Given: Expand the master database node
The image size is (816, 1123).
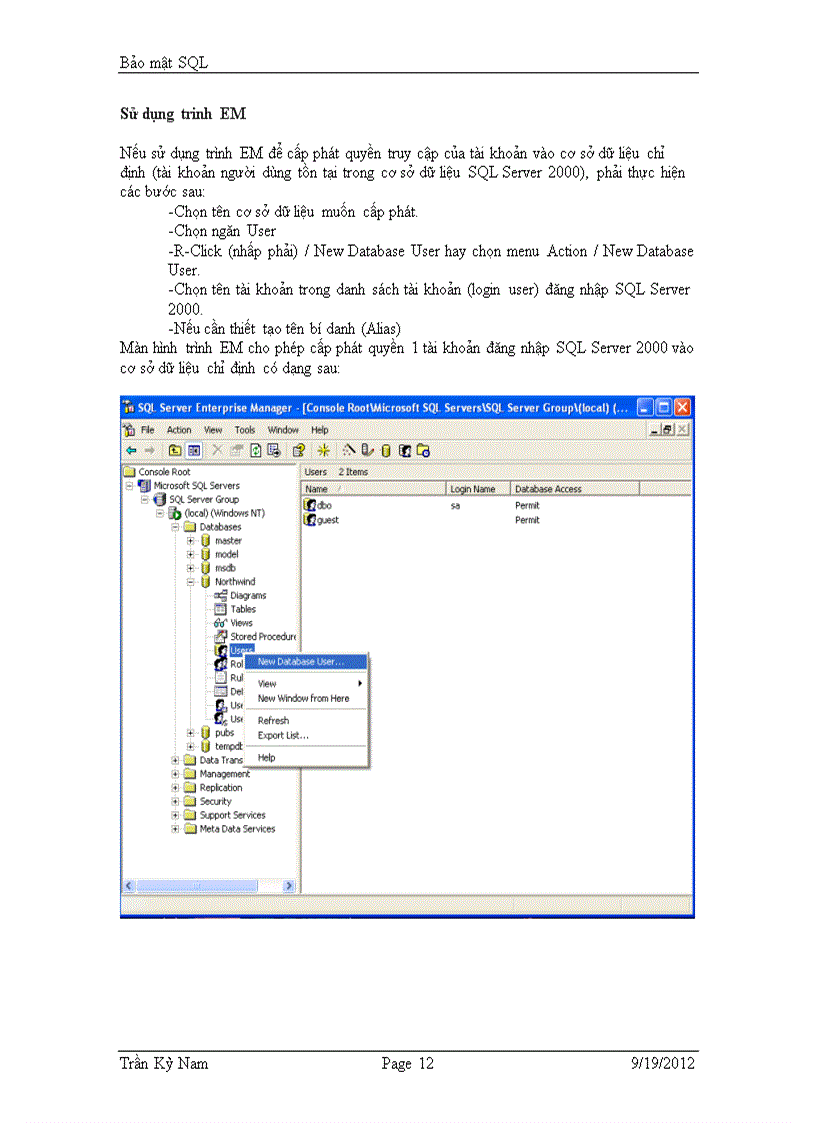Looking at the screenshot, I should click(x=191, y=540).
